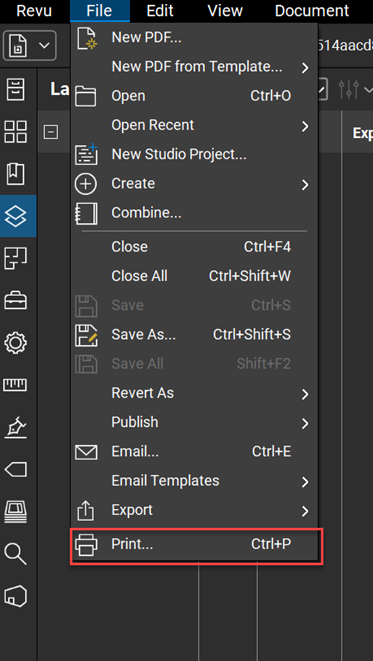Viewport: 373px width, 661px height.
Task: Click the filter sliders icon behind menu
Action: 349,89
